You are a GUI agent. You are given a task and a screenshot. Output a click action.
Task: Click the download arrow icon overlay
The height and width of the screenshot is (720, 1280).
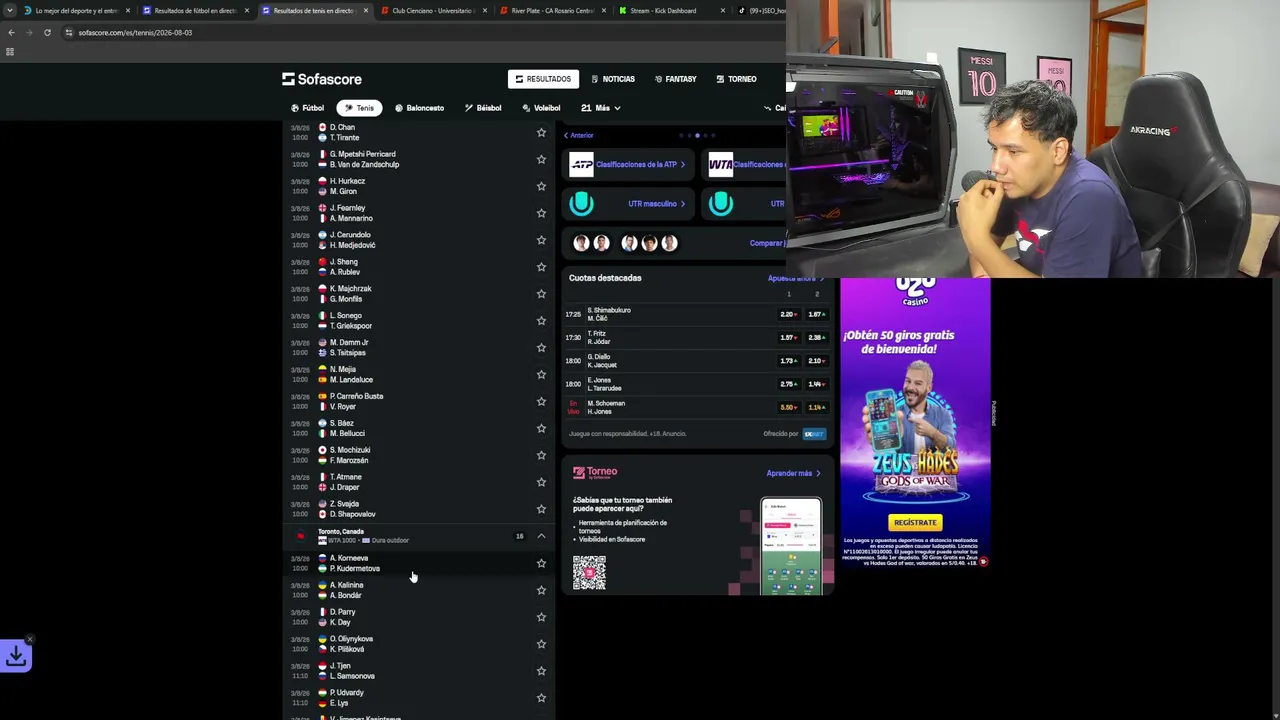[16, 656]
